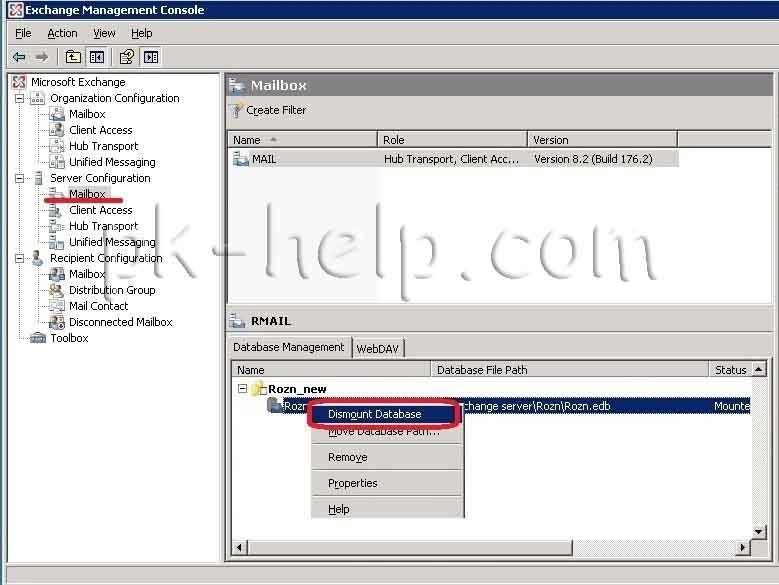The image size is (779, 585).
Task: Click the MAIL server row icon
Action: [x=241, y=159]
